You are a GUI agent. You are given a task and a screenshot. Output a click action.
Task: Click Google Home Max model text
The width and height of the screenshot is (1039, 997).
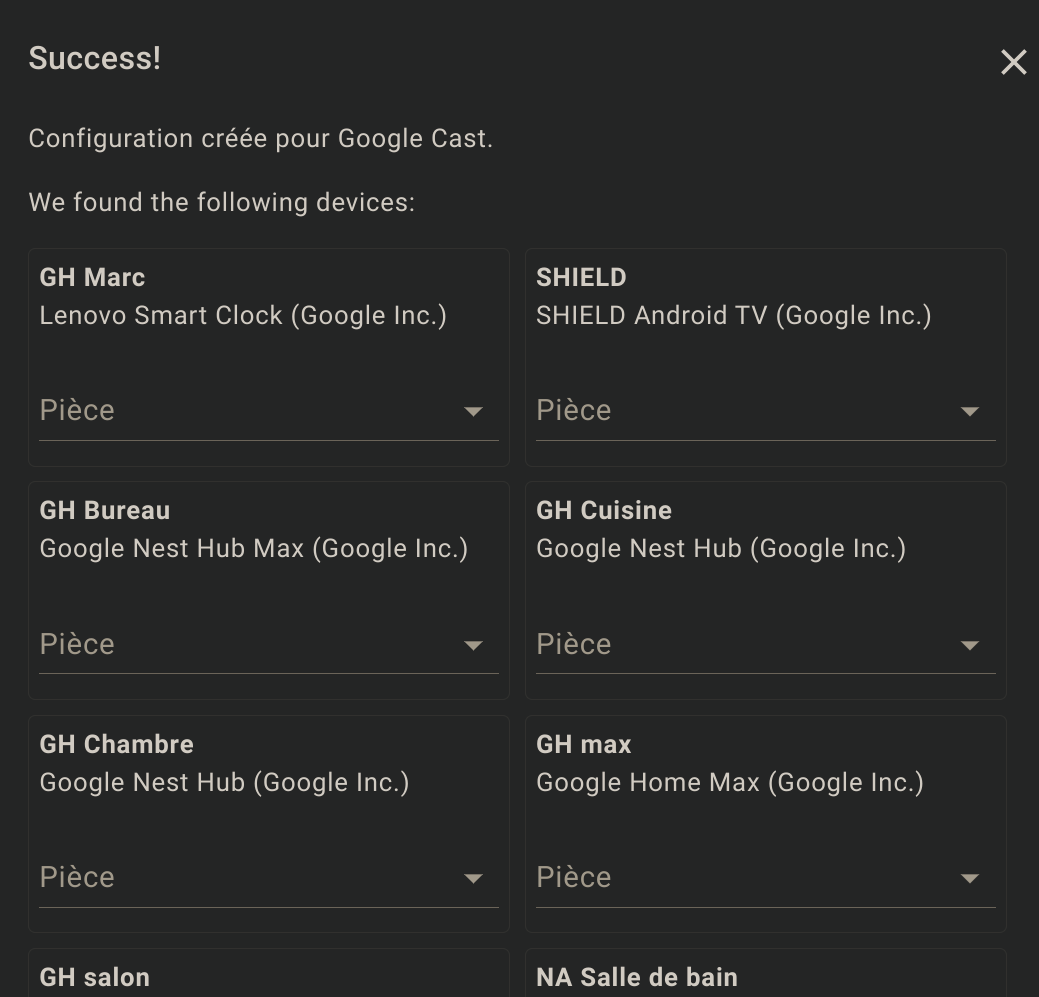click(730, 782)
